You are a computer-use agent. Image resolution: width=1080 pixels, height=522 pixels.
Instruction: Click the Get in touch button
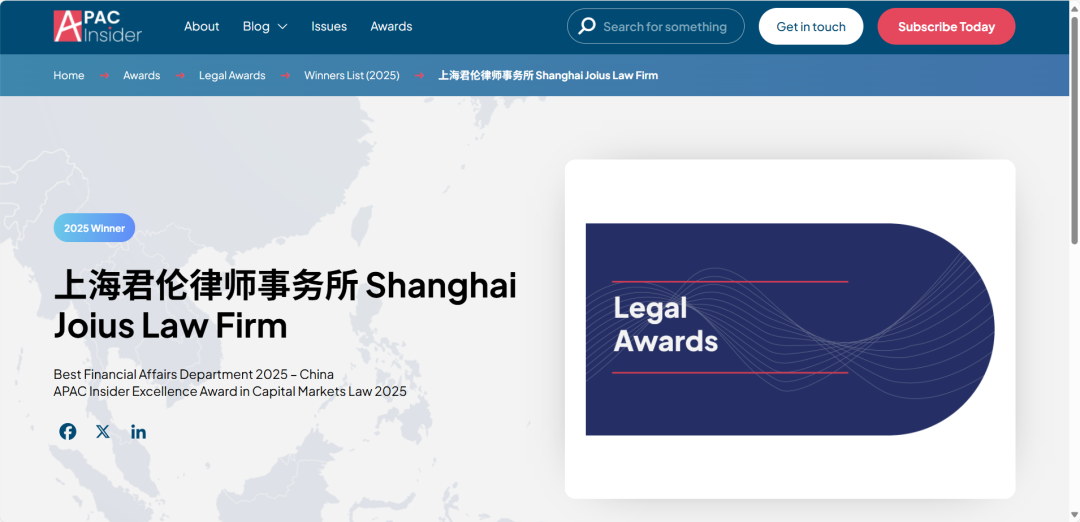coord(811,26)
